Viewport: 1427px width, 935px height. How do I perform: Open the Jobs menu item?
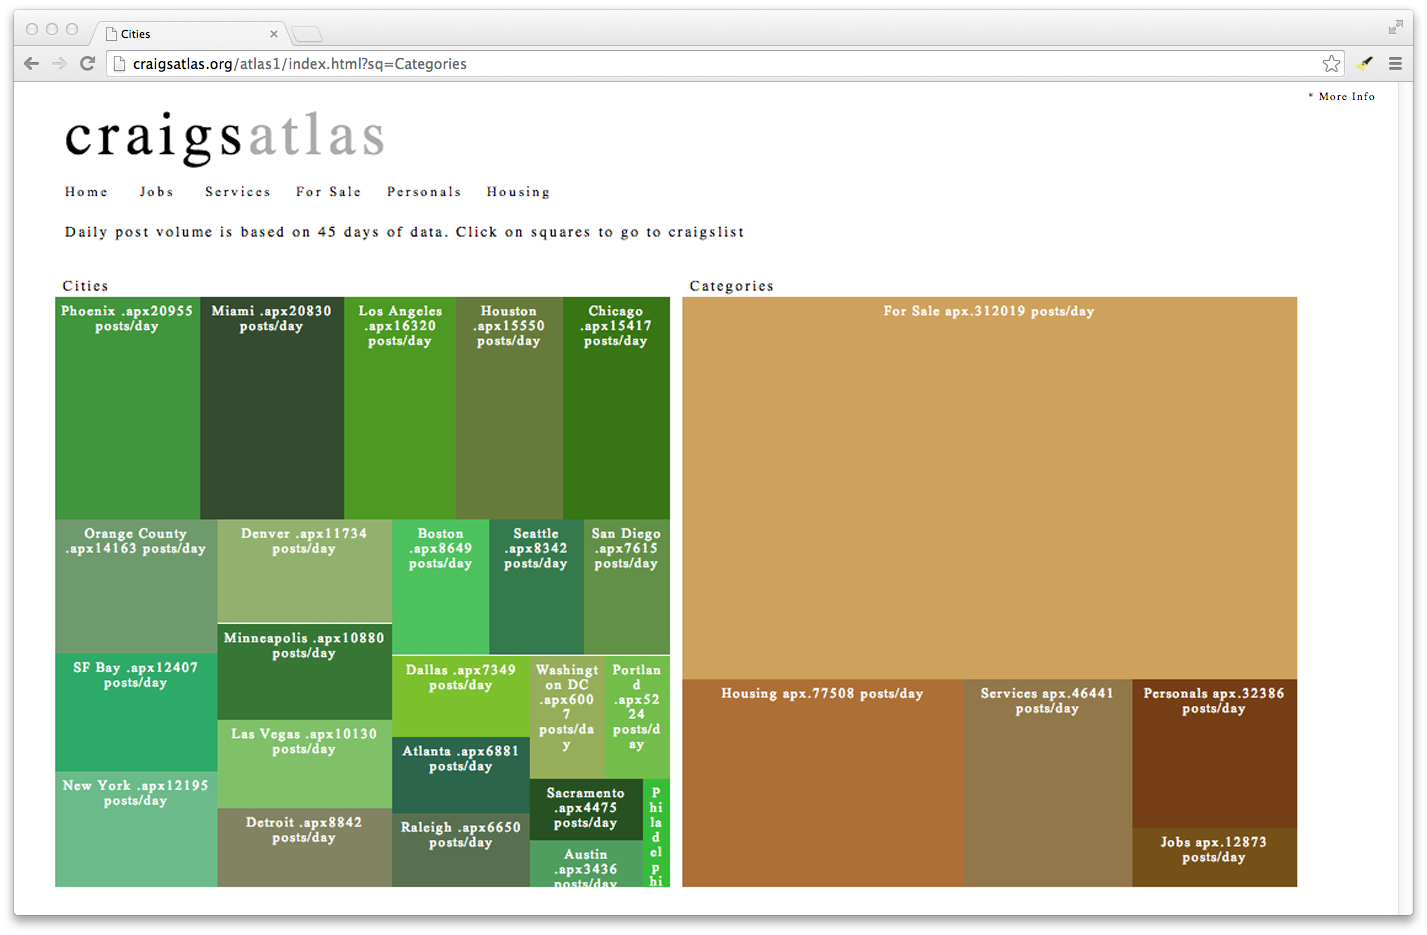click(156, 192)
